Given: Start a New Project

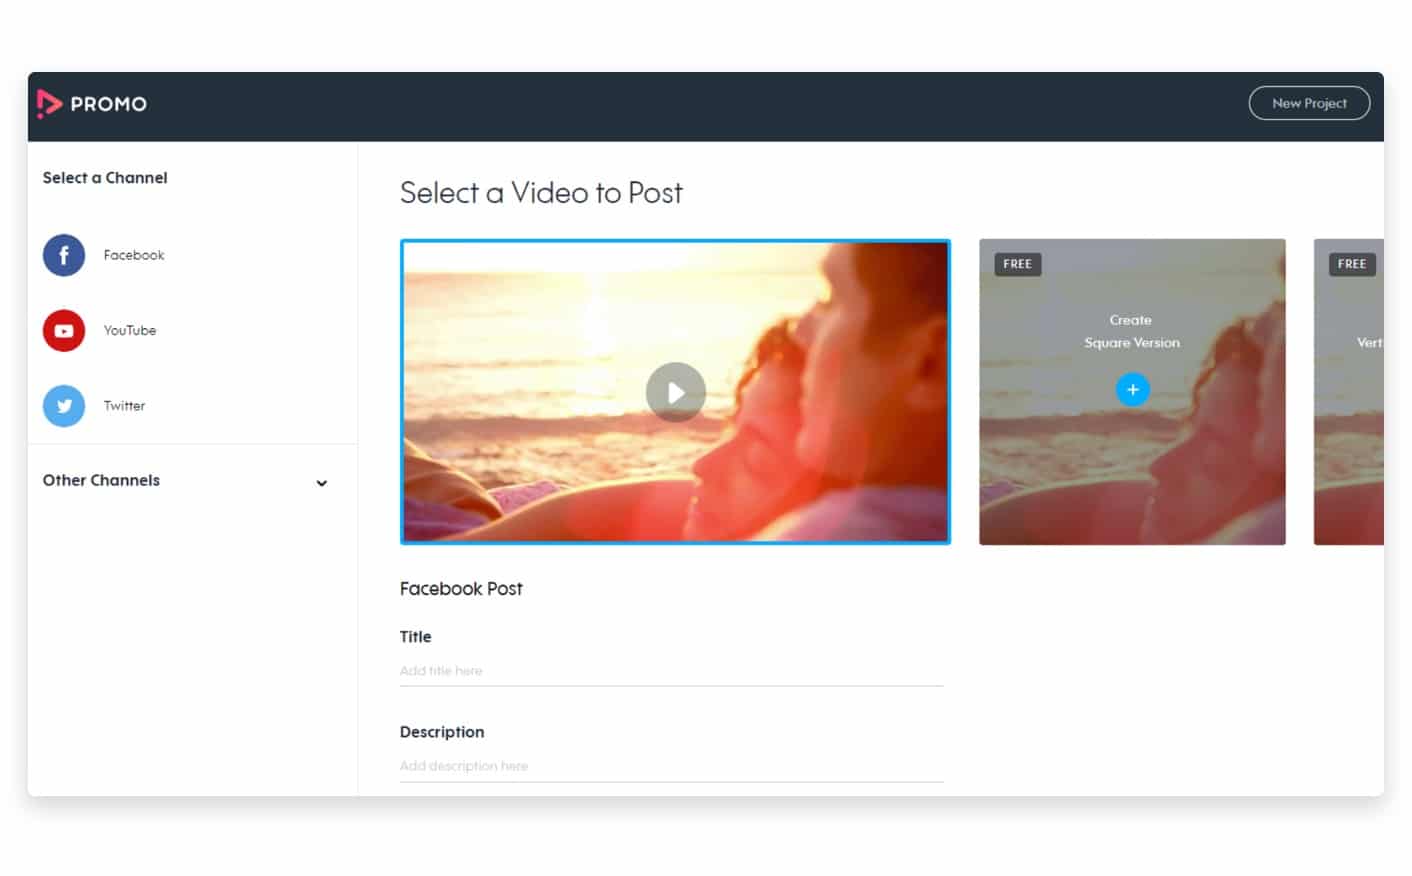Looking at the screenshot, I should pyautogui.click(x=1309, y=103).
